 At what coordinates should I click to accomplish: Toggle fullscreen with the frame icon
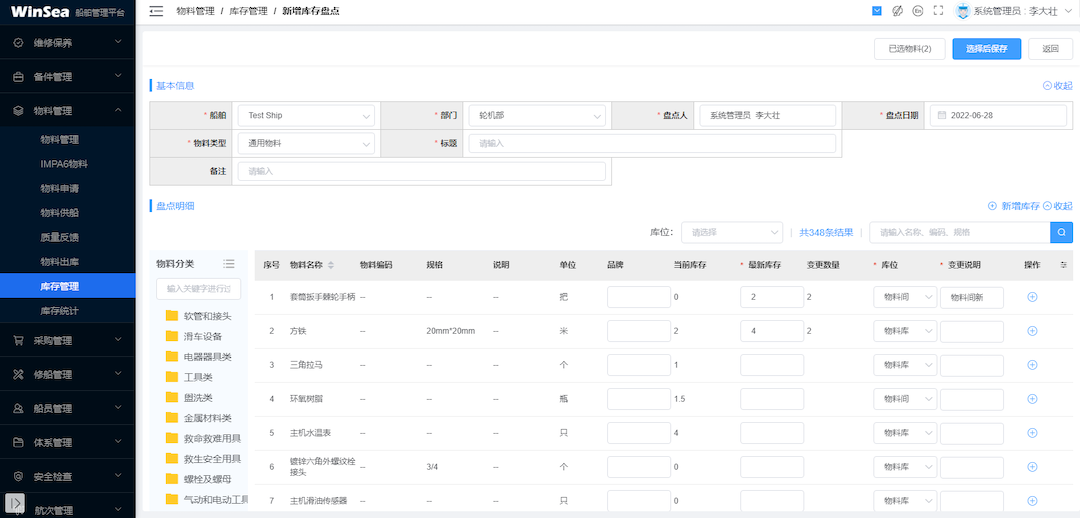click(937, 10)
